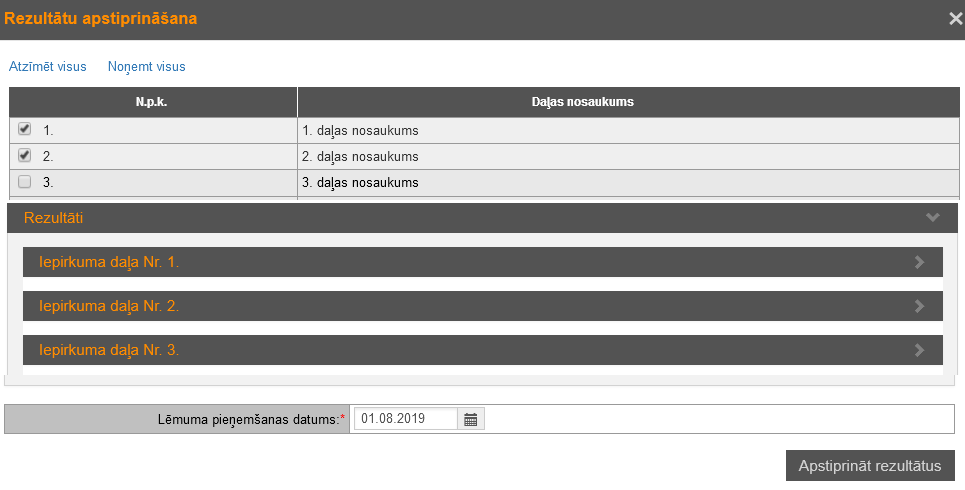Select the N.p.k. column header

coord(152,102)
